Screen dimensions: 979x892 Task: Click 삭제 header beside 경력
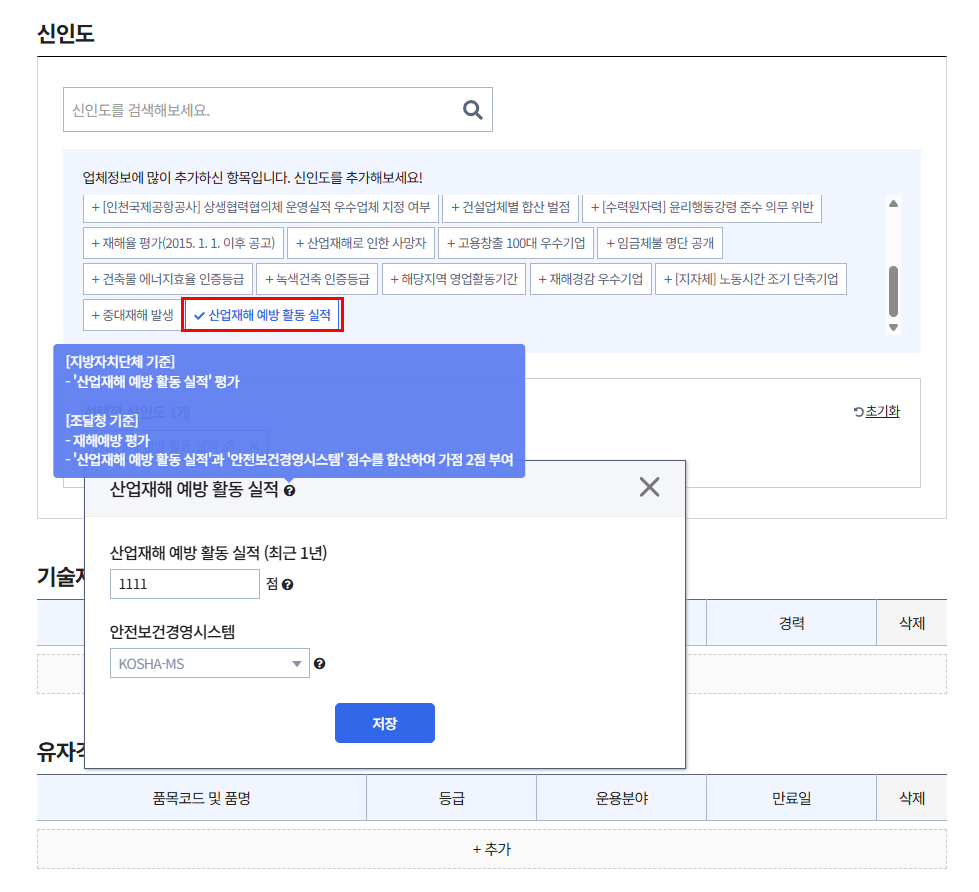(912, 623)
